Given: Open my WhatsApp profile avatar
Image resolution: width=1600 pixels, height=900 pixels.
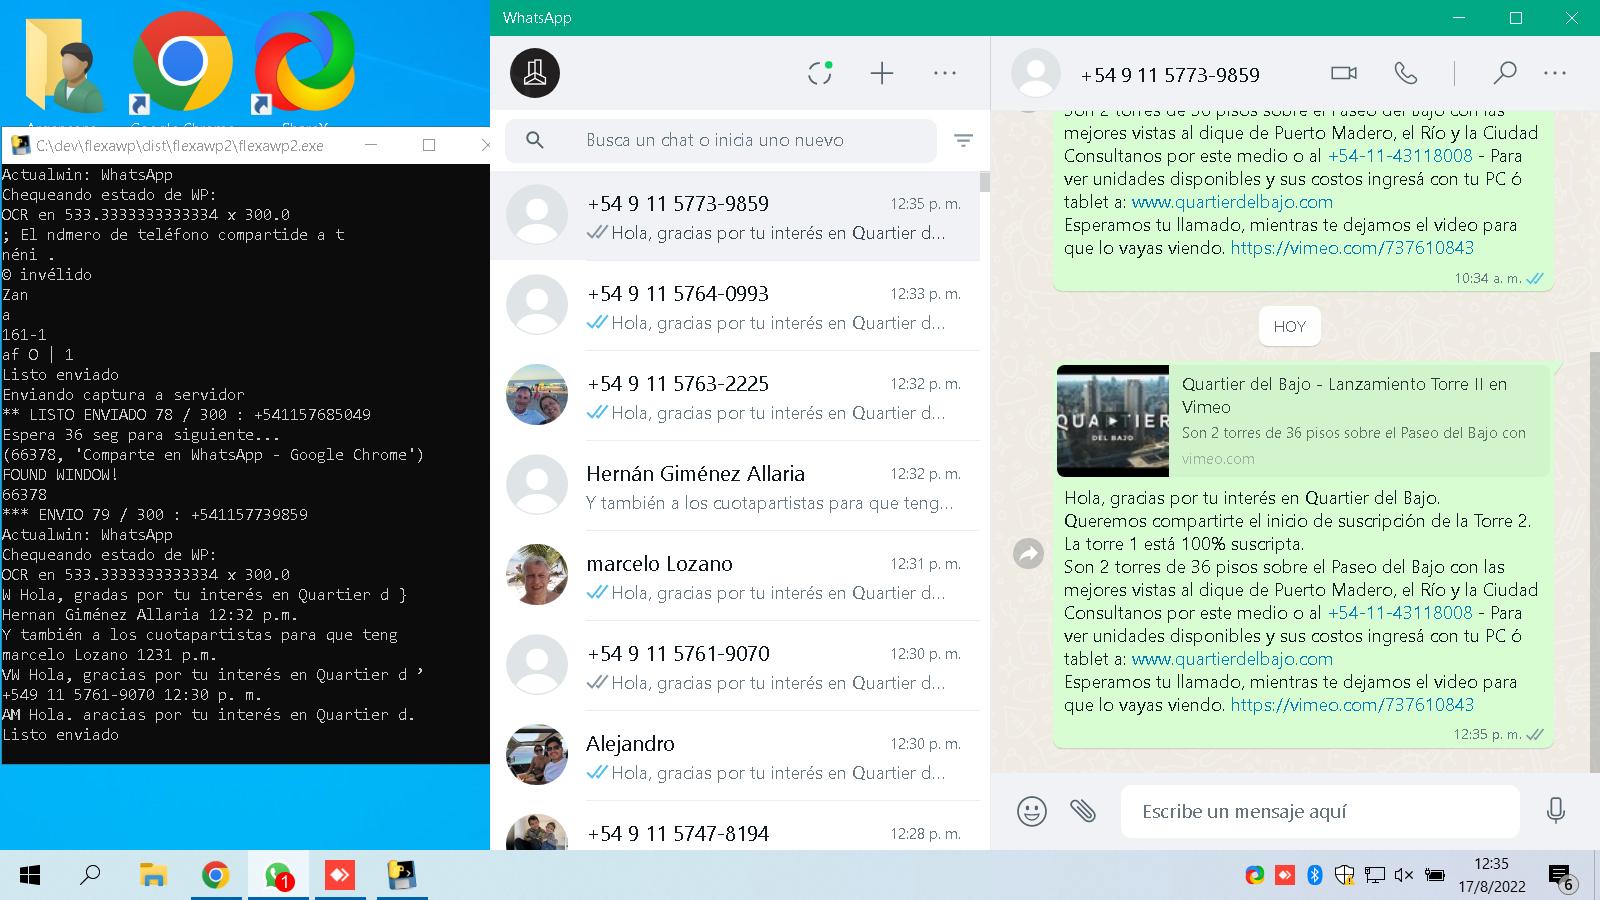Looking at the screenshot, I should (535, 73).
